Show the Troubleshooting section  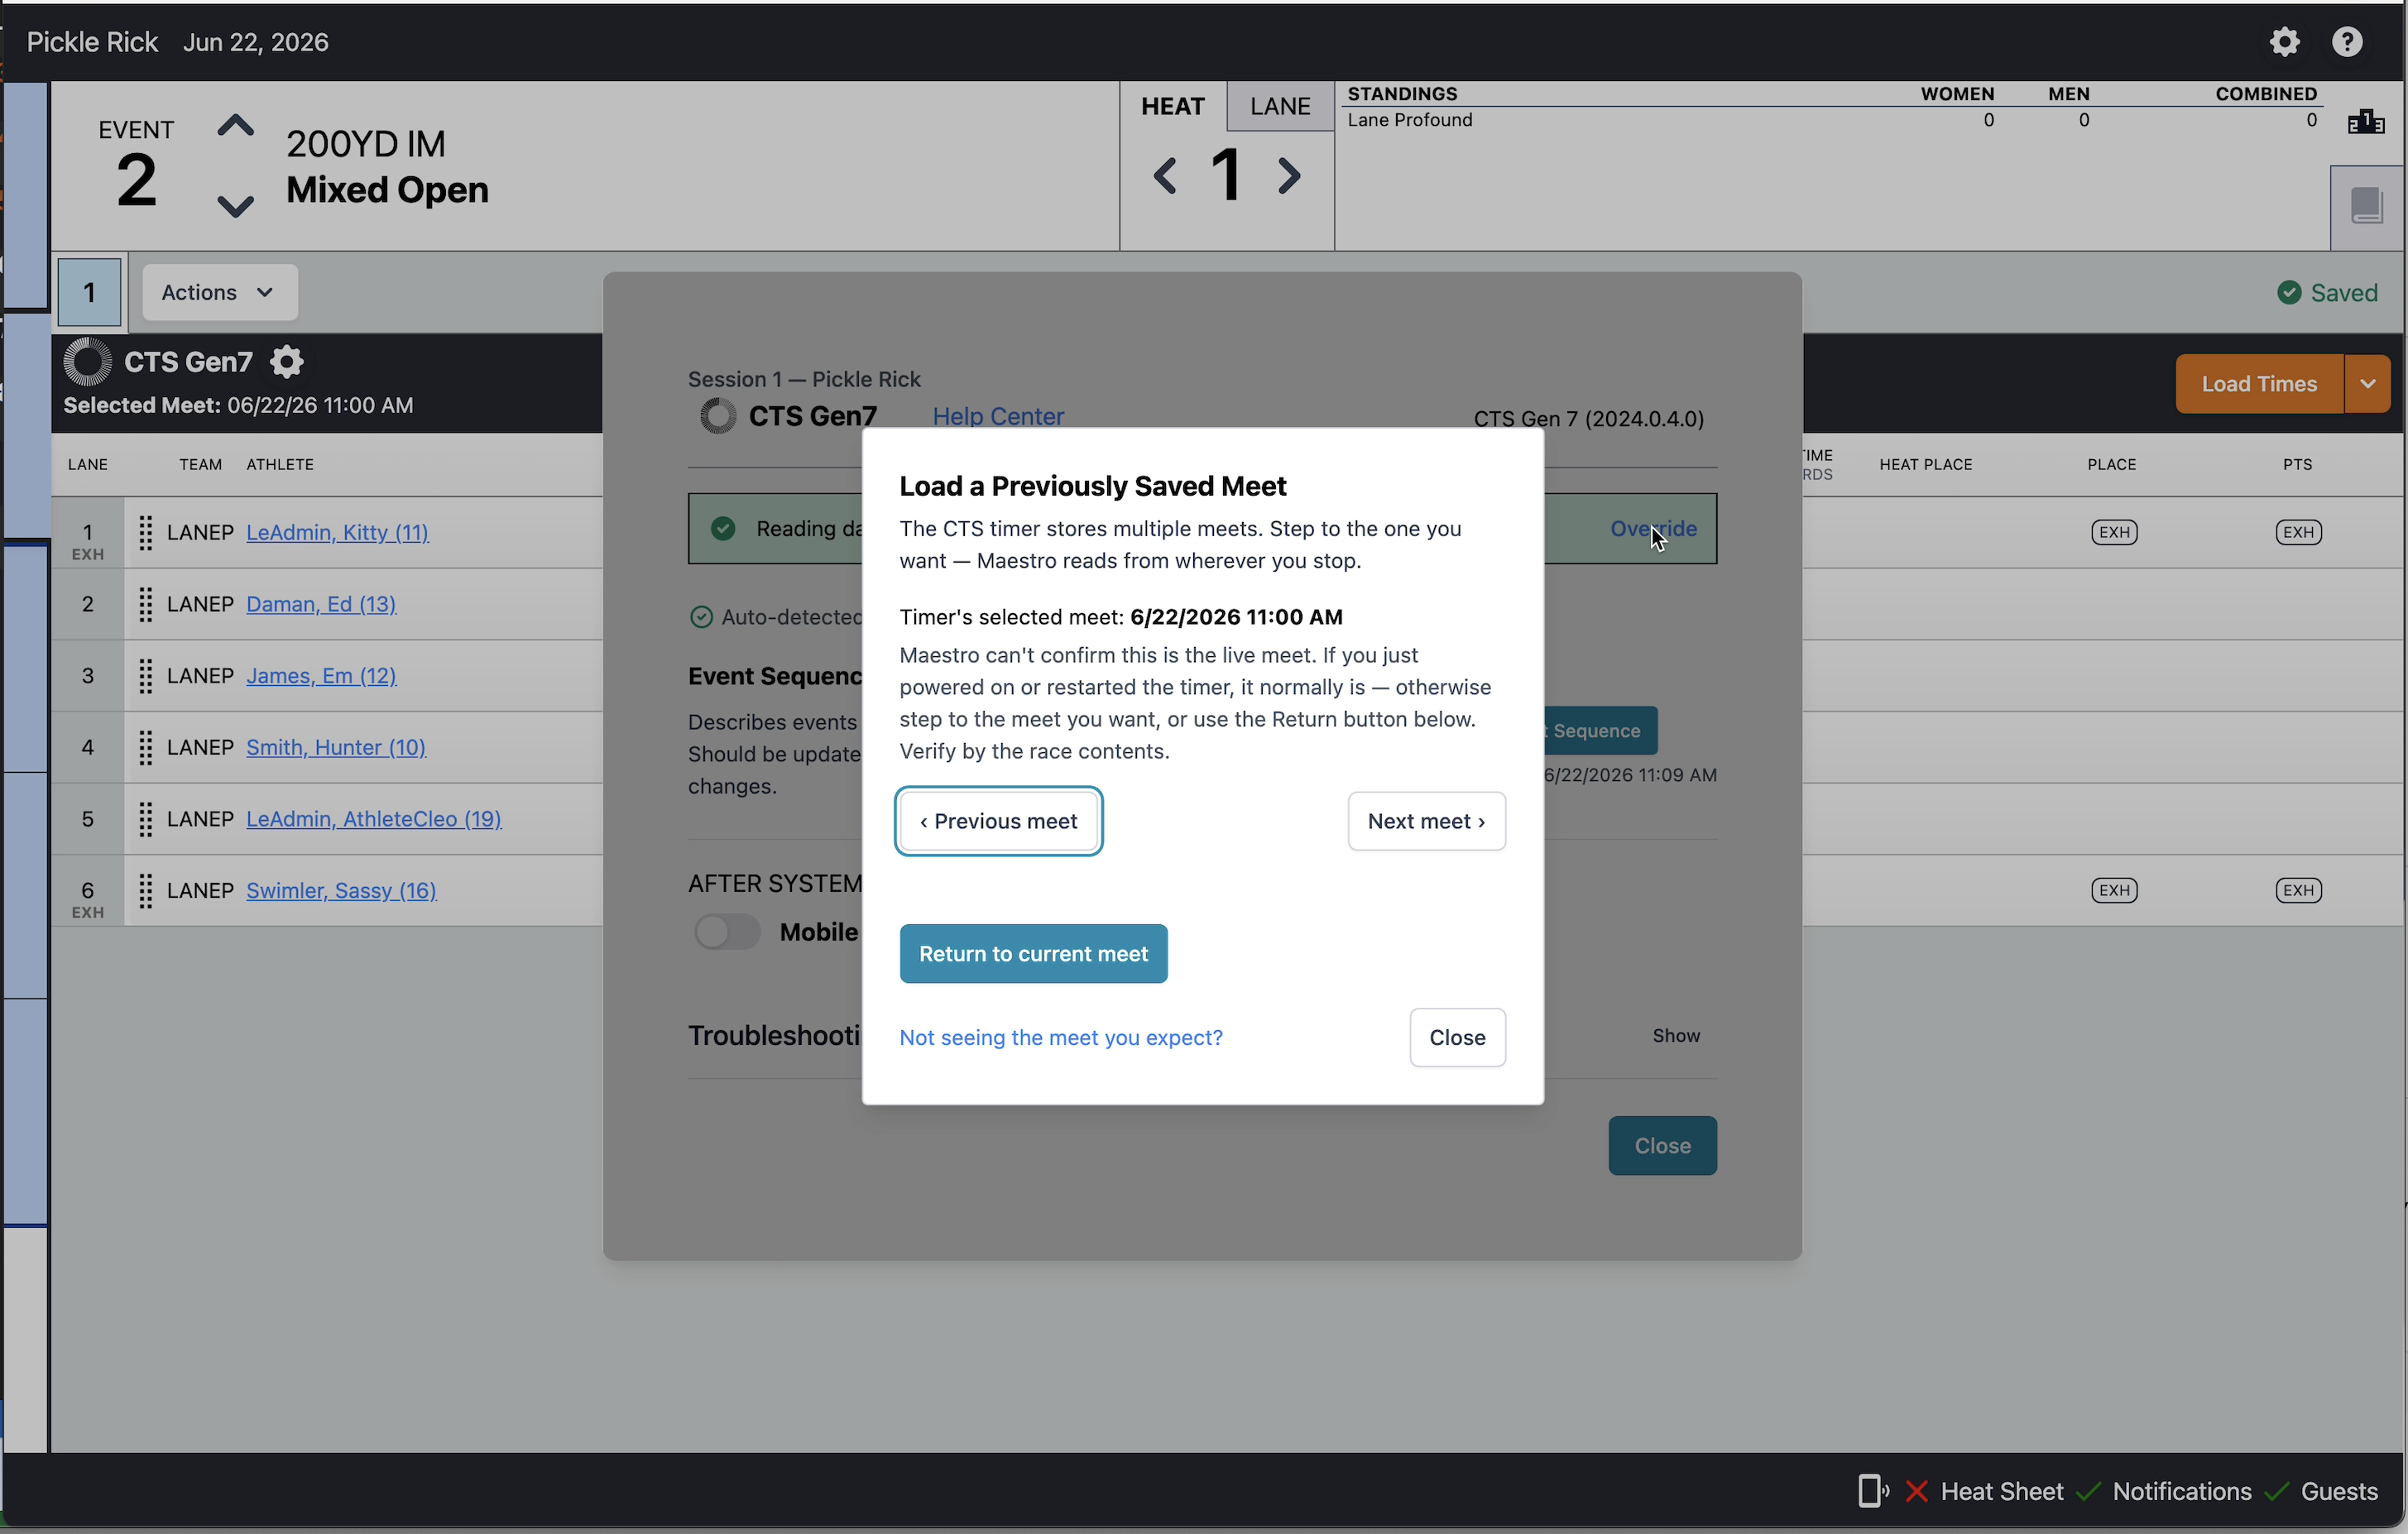pyautogui.click(x=1676, y=1036)
